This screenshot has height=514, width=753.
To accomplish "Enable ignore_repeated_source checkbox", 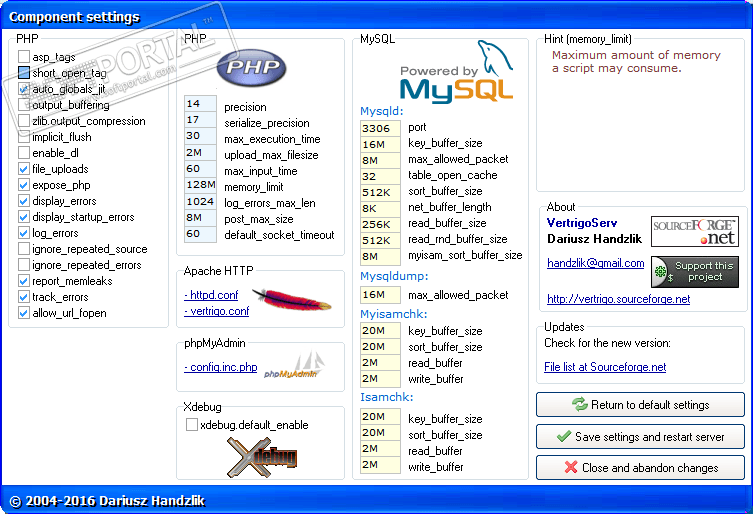I will (x=24, y=249).
